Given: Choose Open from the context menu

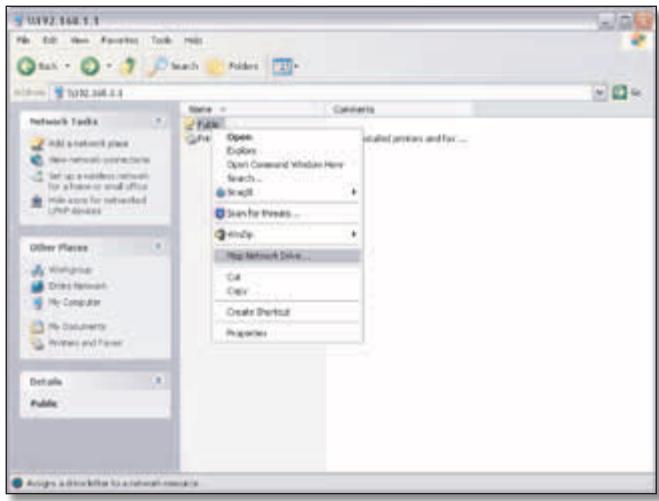Looking at the screenshot, I should (287, 137).
